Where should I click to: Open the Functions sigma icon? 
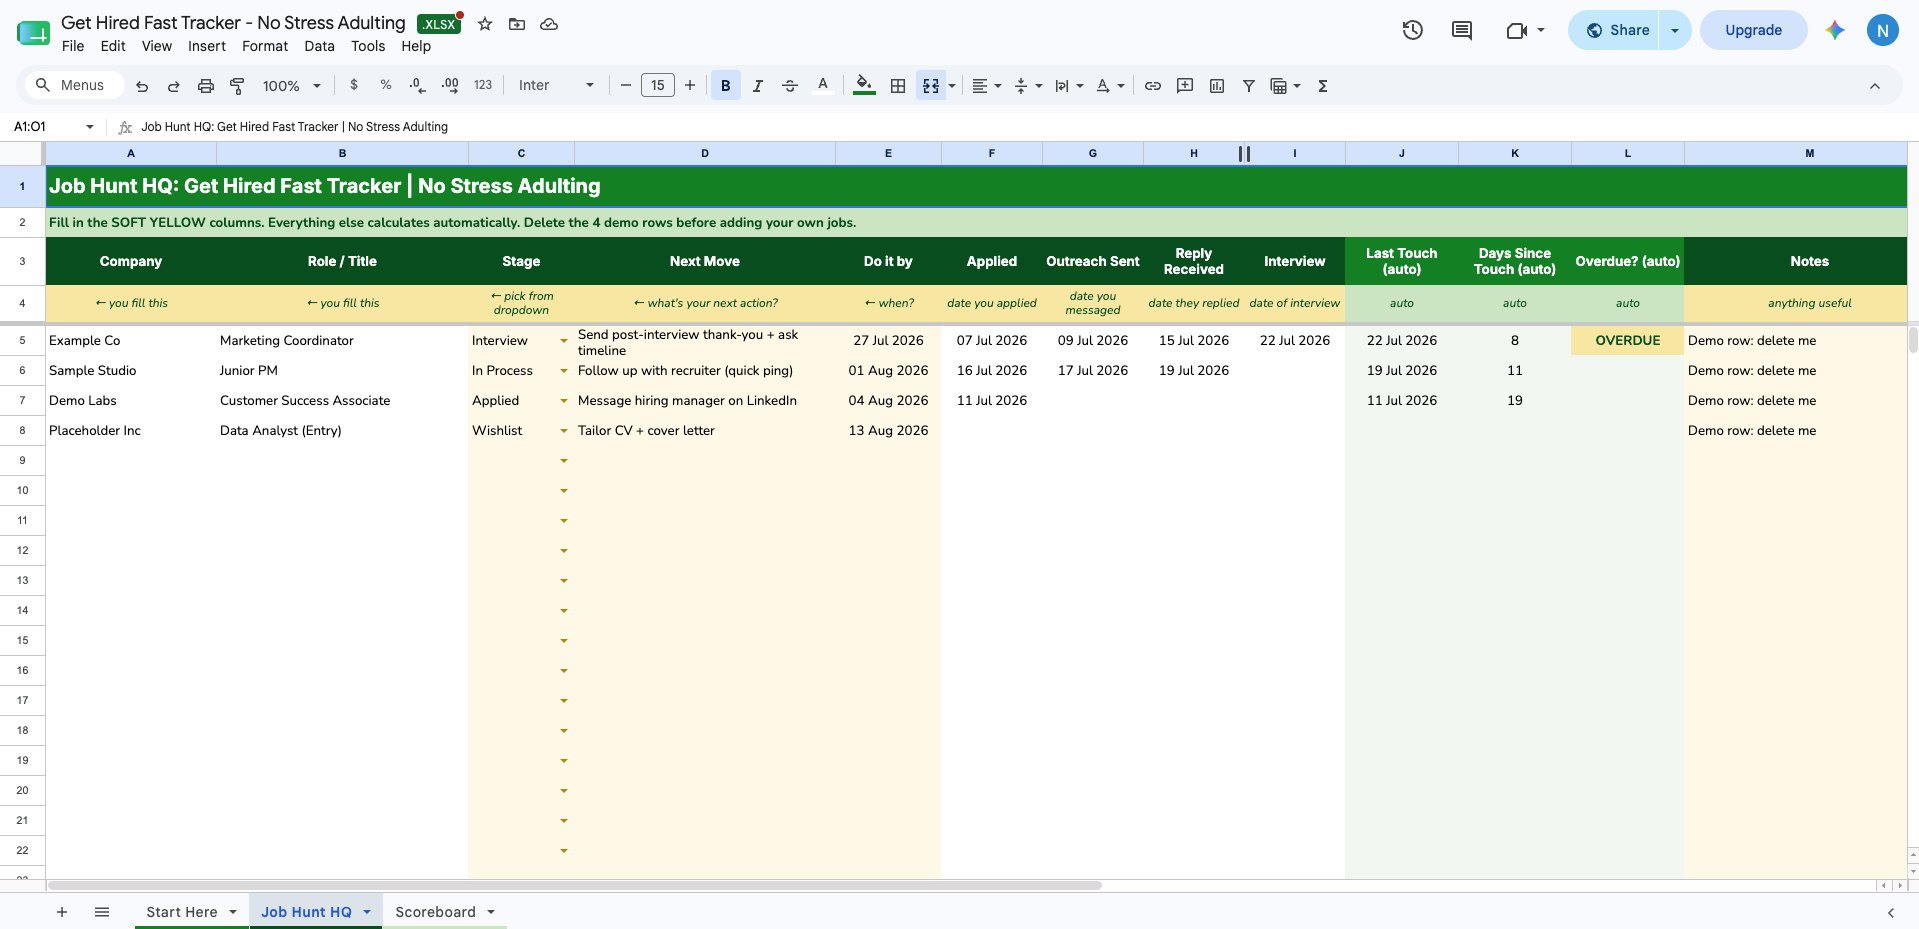pyautogui.click(x=1323, y=86)
